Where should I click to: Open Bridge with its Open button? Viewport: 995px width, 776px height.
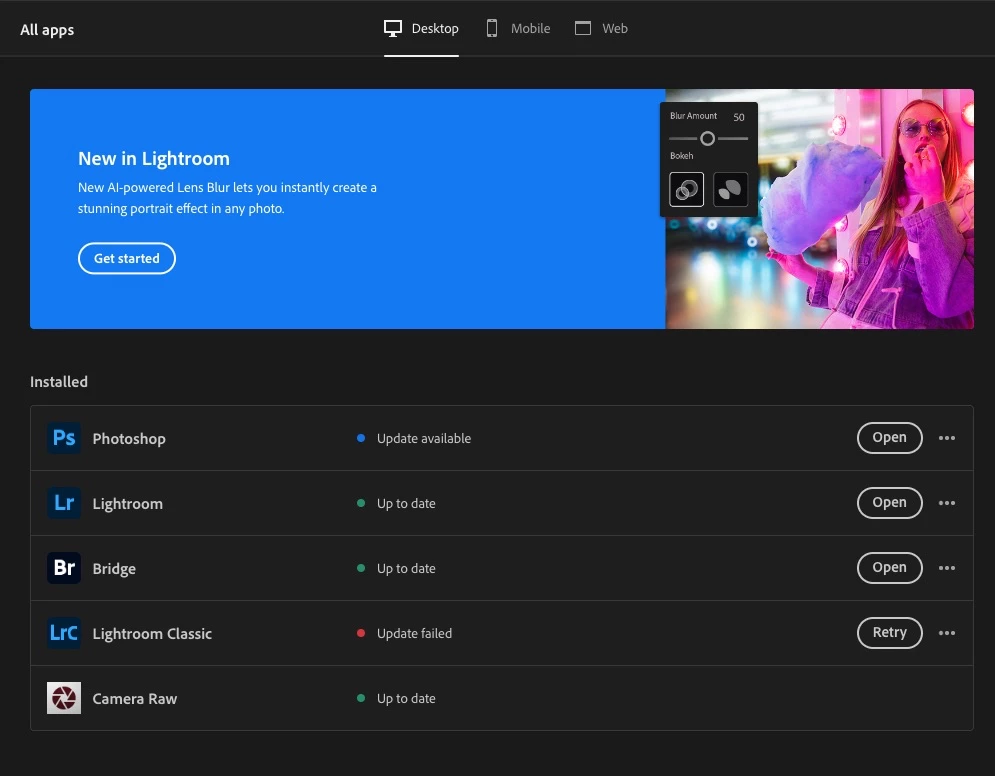tap(890, 568)
